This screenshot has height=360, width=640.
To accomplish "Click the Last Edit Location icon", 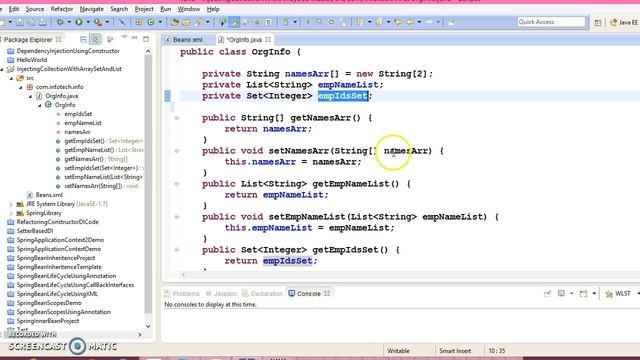I will coord(398,22).
